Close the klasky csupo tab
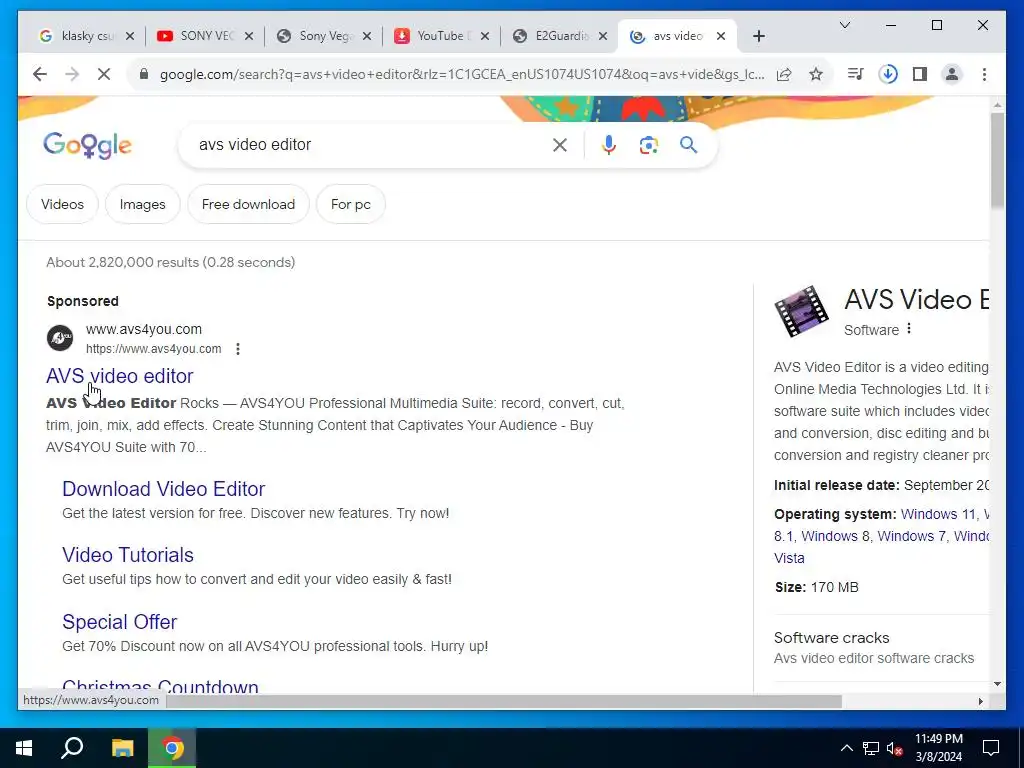Image resolution: width=1024 pixels, height=768 pixels. click(130, 36)
